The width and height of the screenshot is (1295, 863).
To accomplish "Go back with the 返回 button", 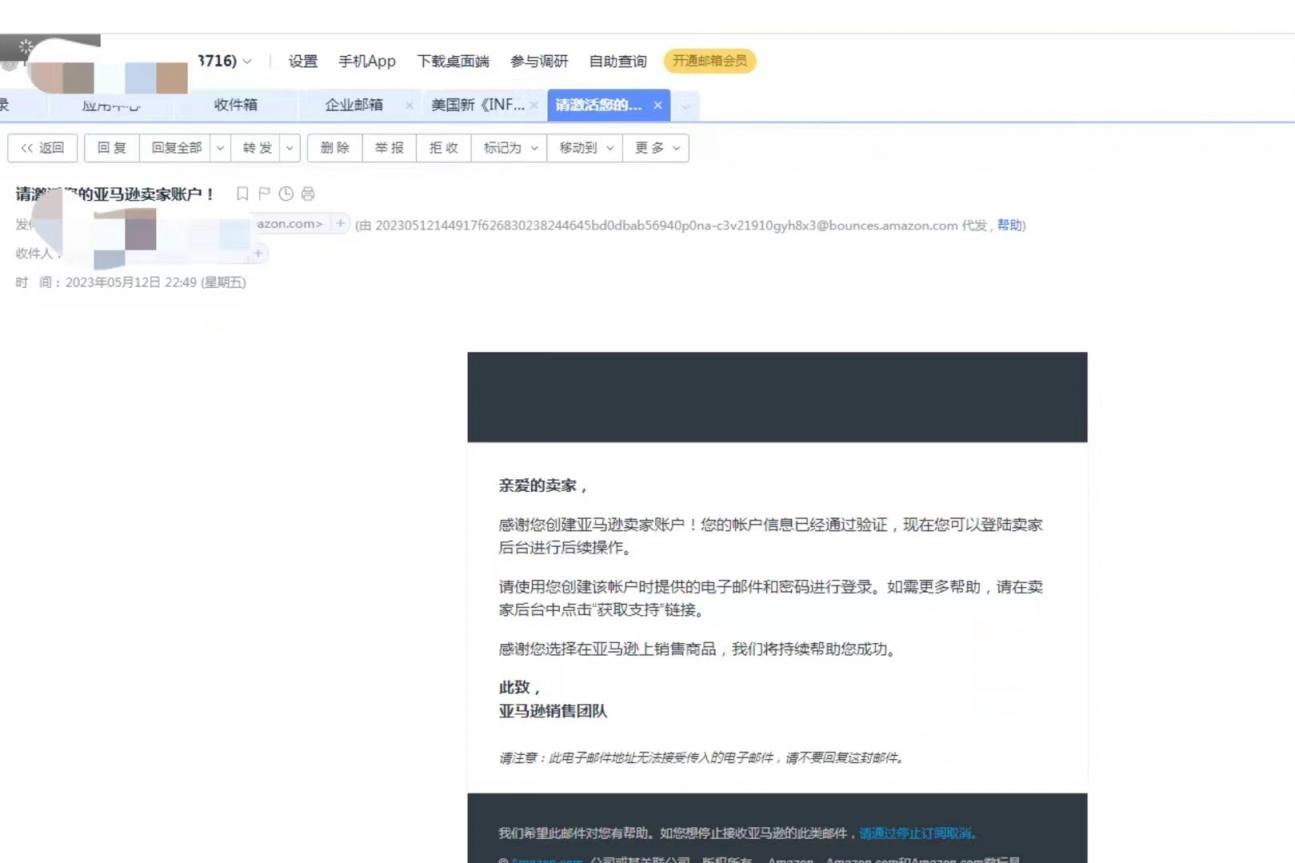I will [x=42, y=148].
